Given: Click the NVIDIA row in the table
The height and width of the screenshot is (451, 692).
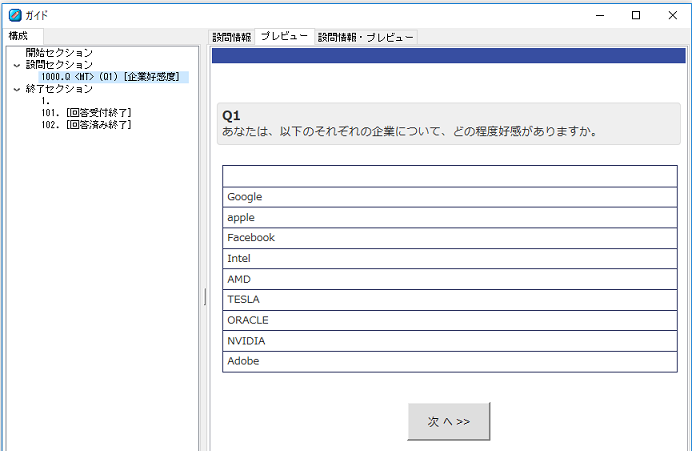Looking at the screenshot, I should point(450,341).
